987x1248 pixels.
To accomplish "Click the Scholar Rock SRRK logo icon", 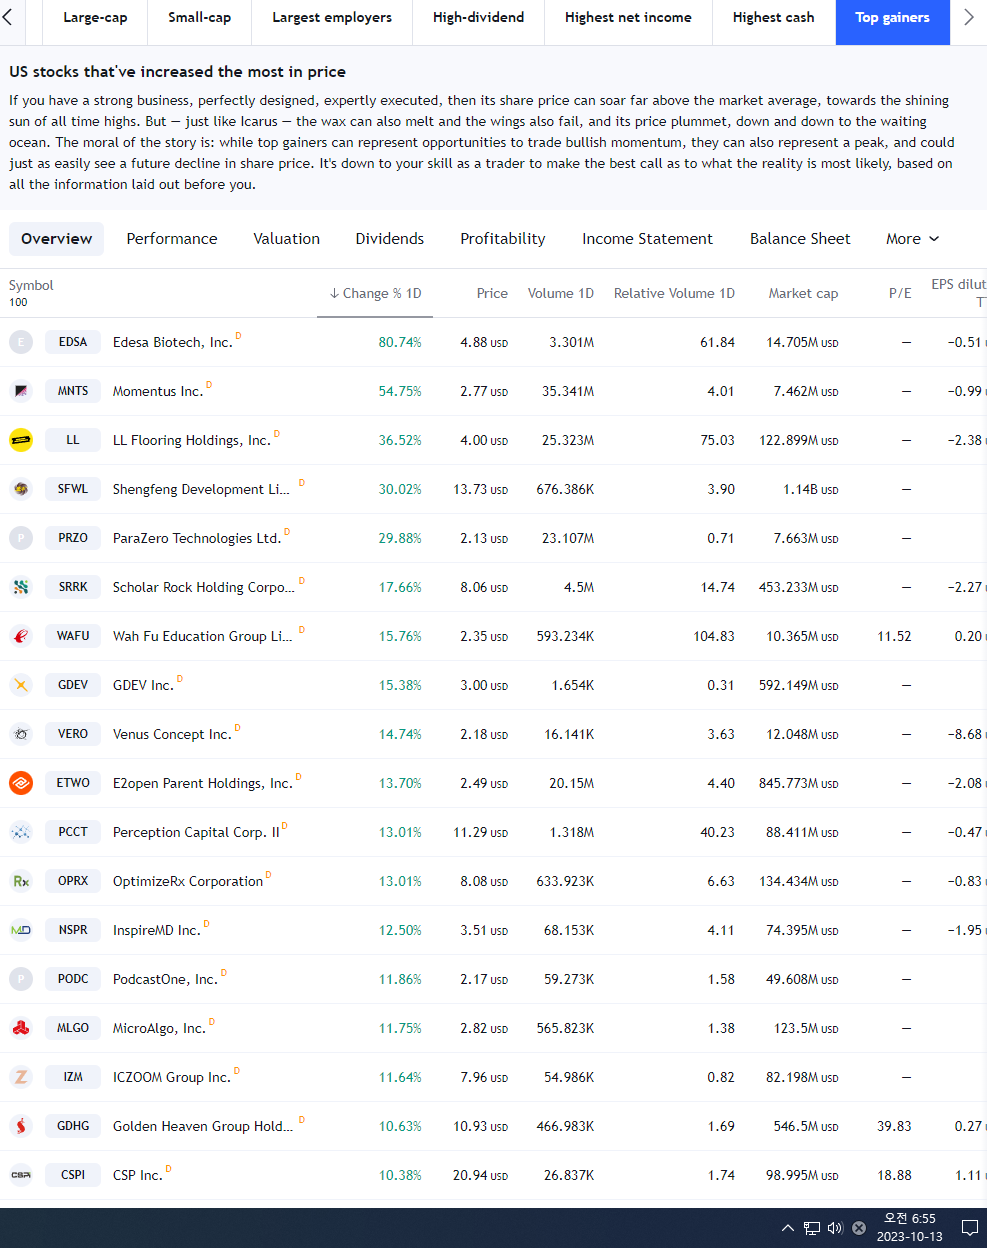I will tap(21, 587).
